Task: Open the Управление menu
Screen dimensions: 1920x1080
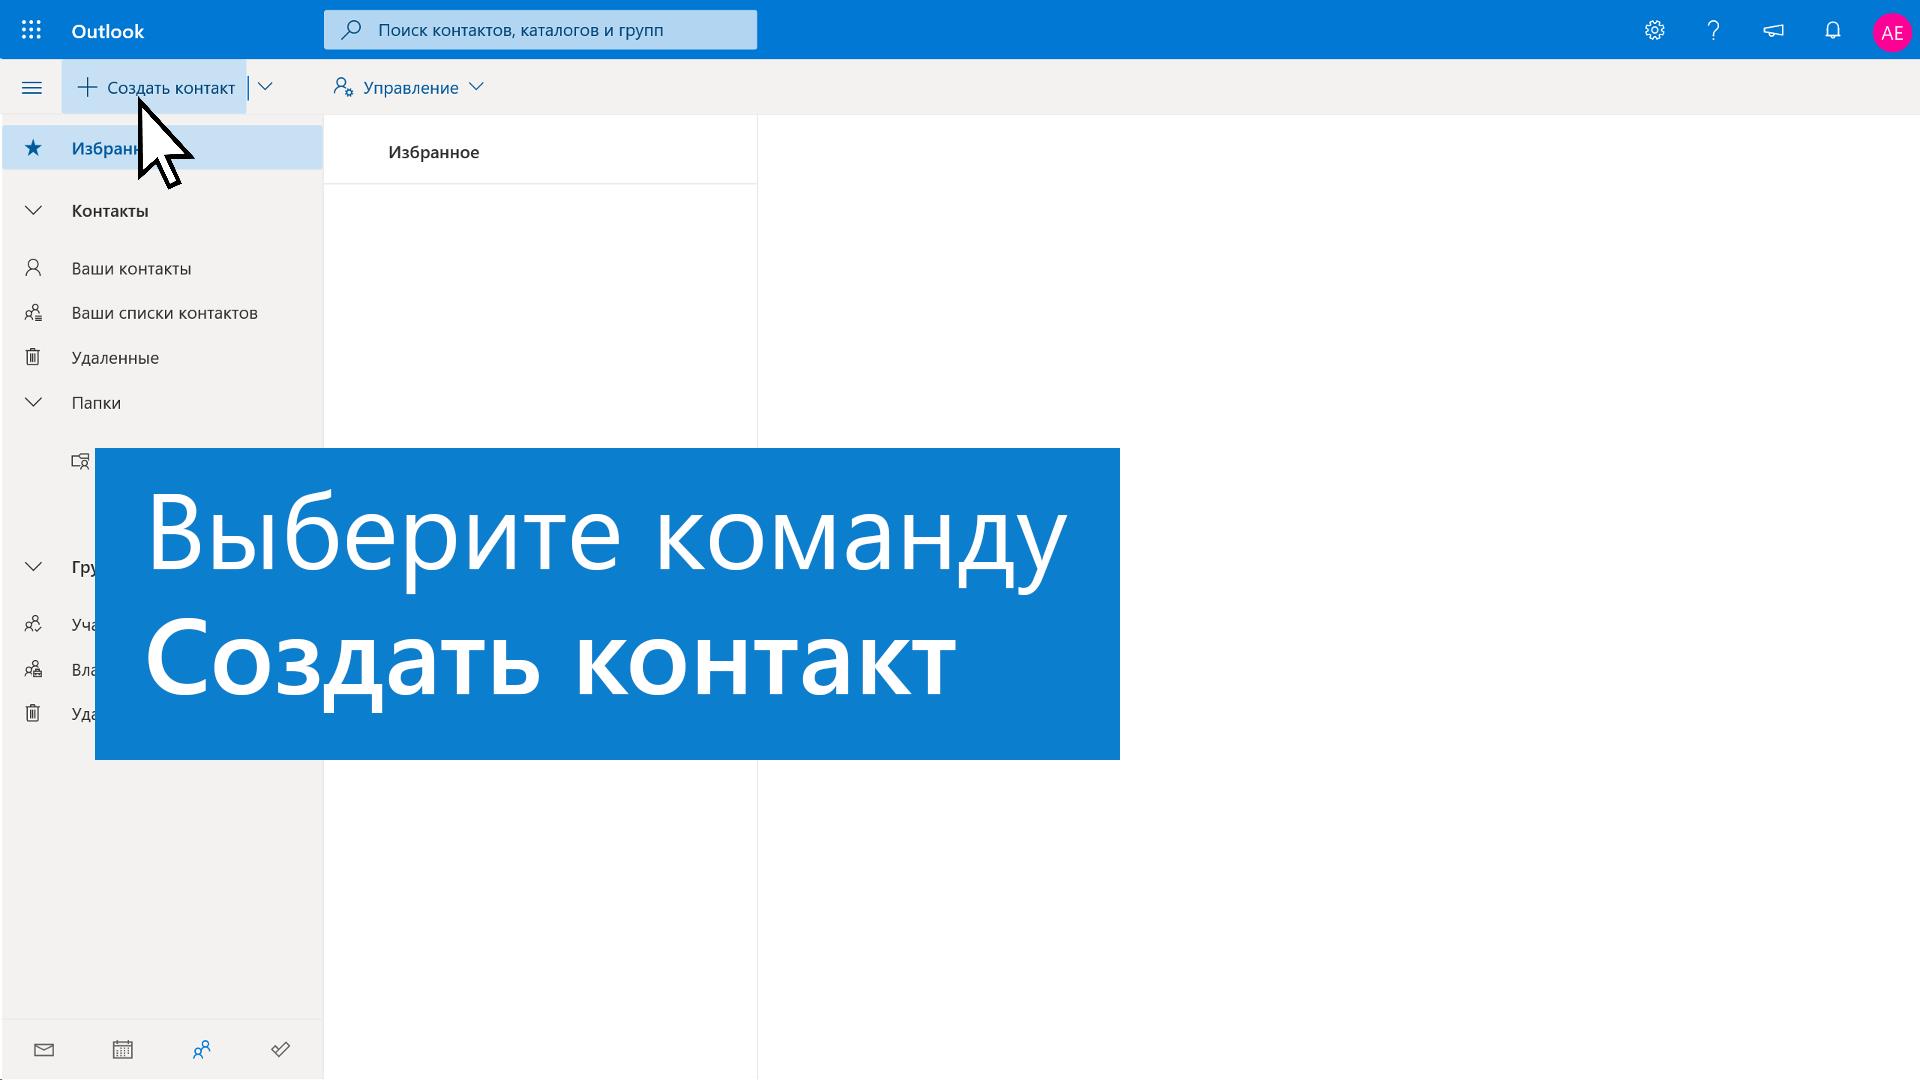Action: click(x=408, y=87)
